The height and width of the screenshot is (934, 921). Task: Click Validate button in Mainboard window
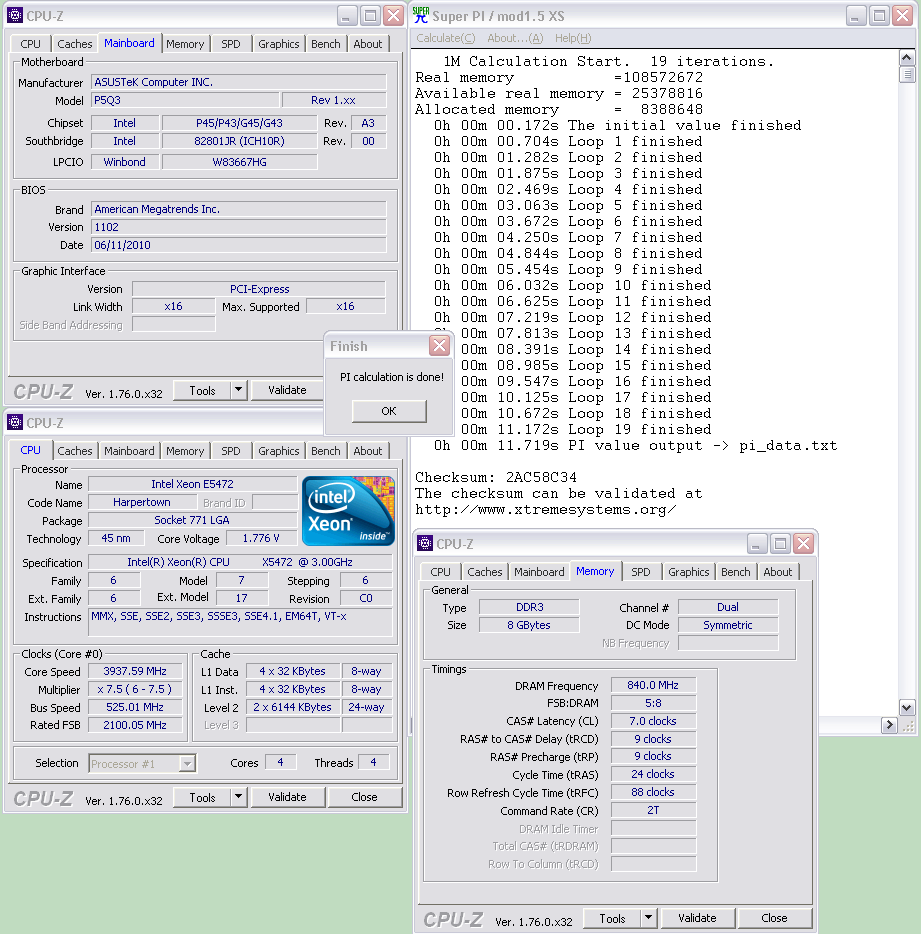pos(287,390)
